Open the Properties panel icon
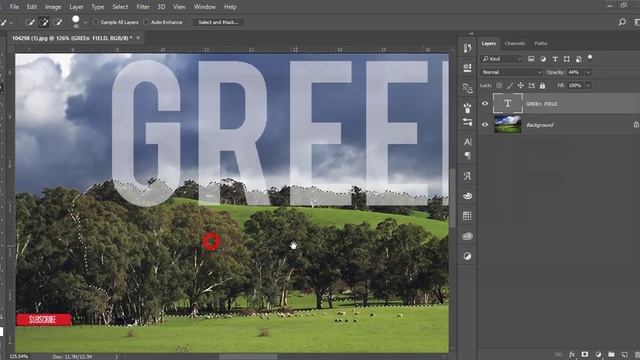This screenshot has width=640, height=360. click(x=467, y=67)
